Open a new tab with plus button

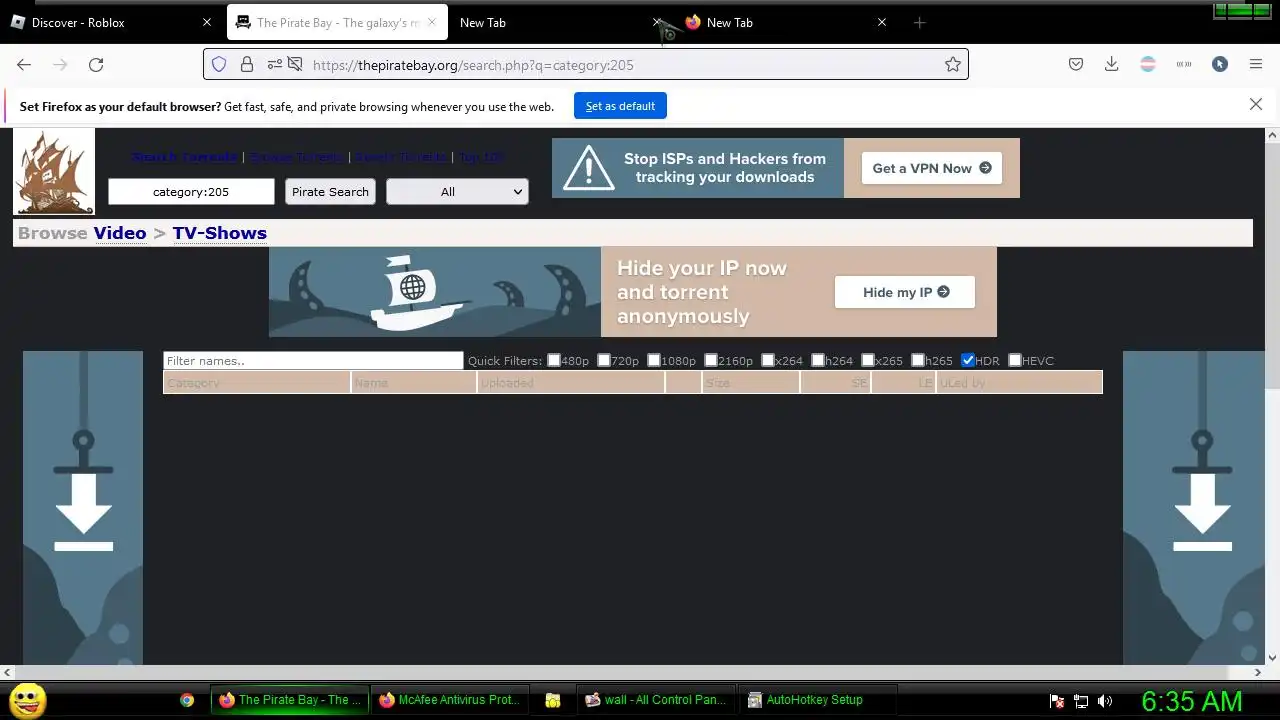click(x=920, y=22)
